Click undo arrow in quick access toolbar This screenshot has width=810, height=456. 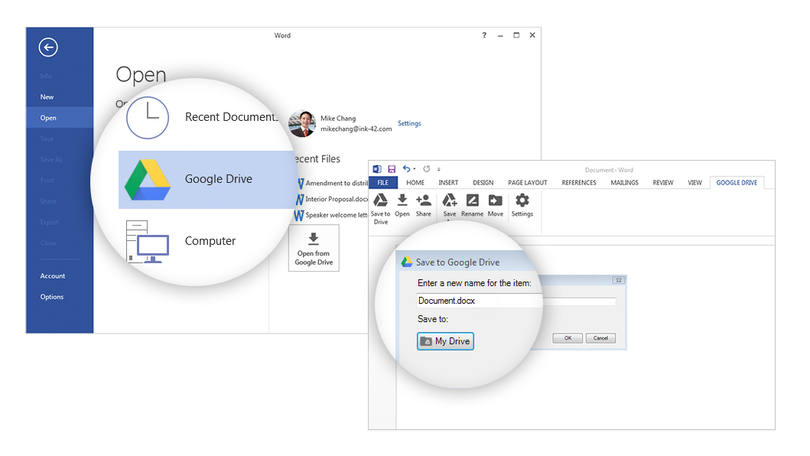pos(407,169)
